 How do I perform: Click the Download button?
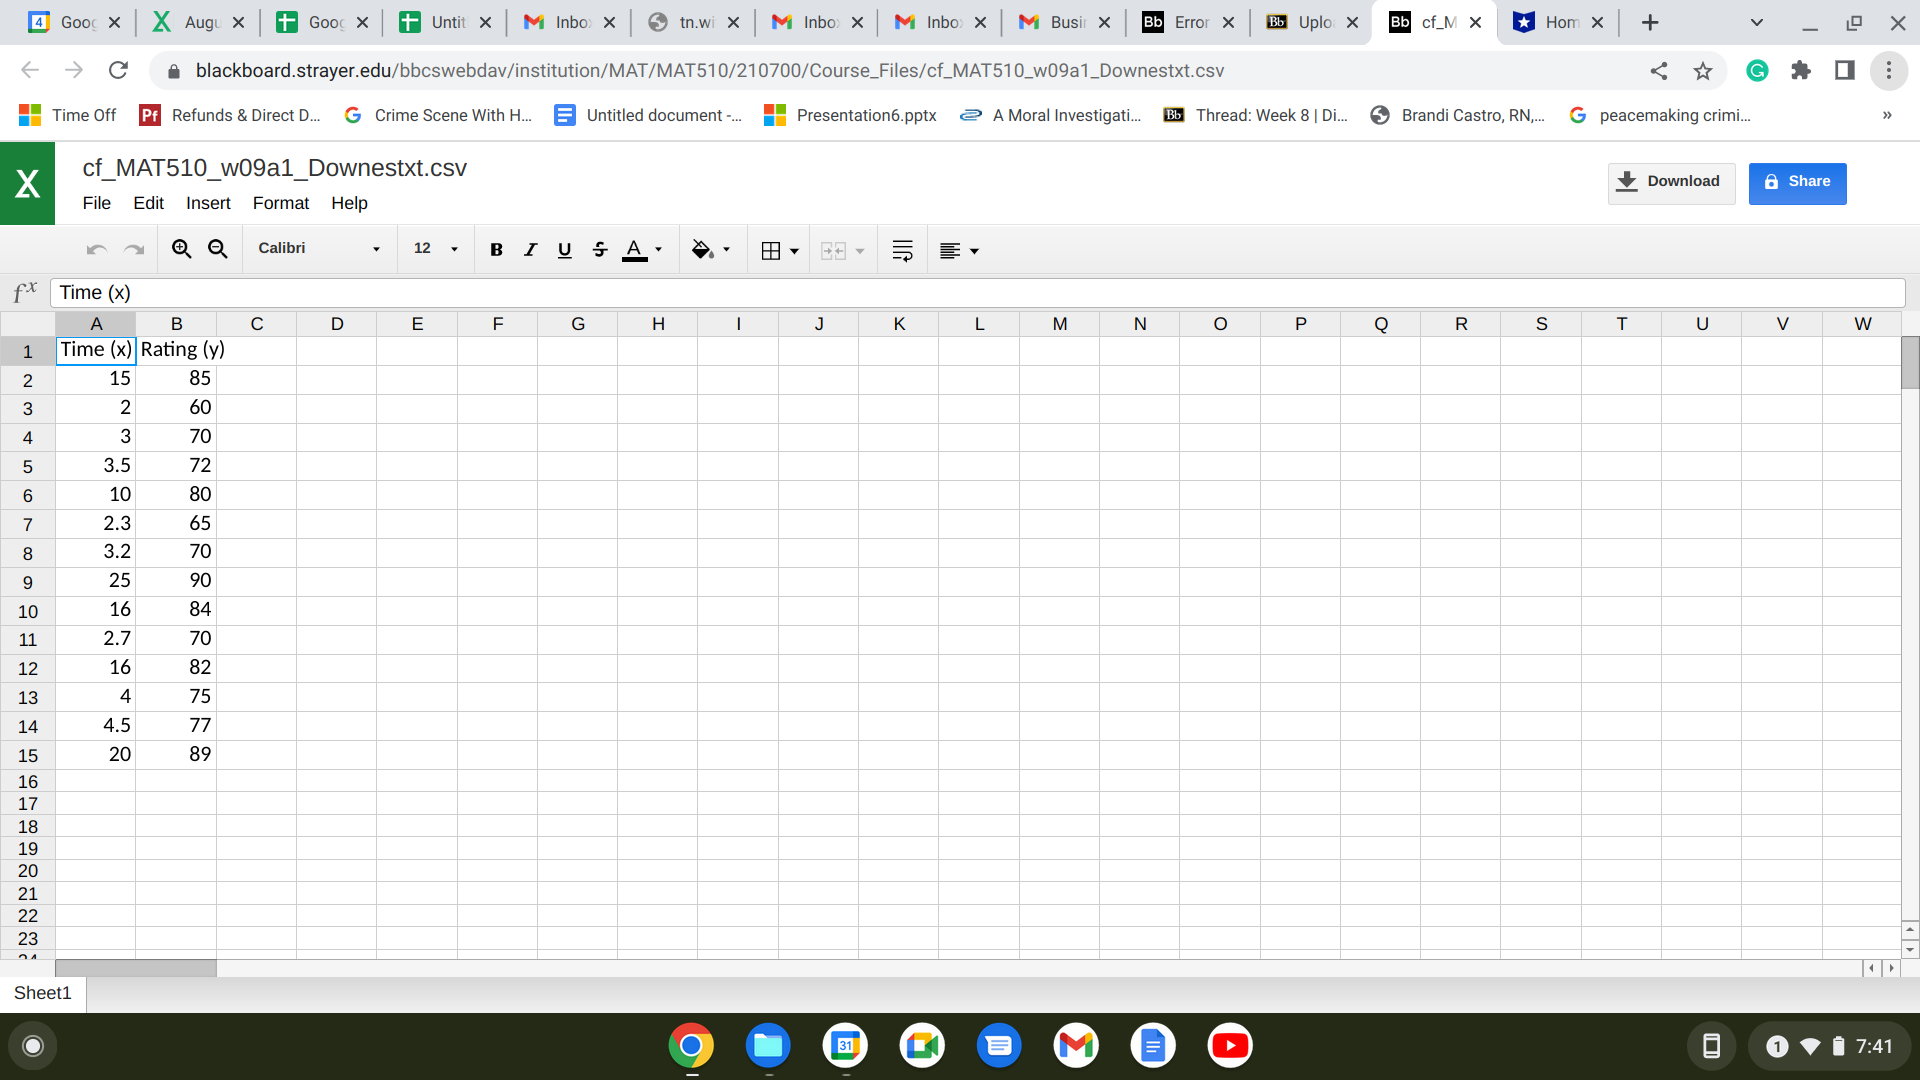[1670, 182]
